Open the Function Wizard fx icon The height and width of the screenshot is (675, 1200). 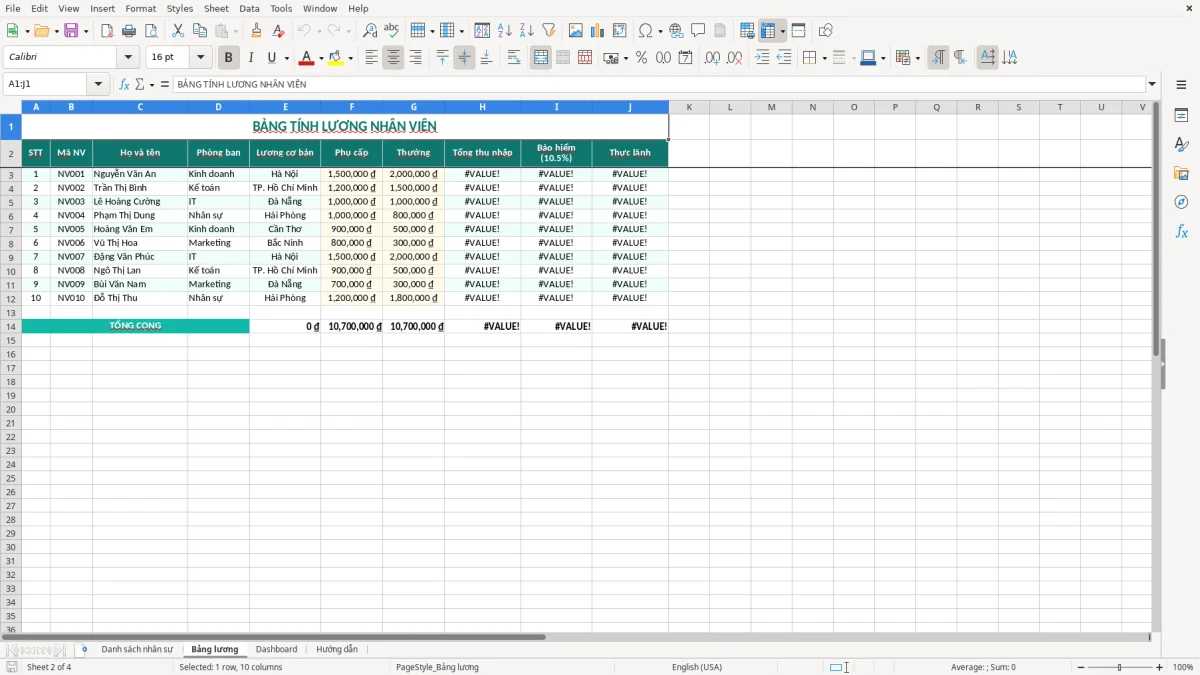click(x=124, y=84)
